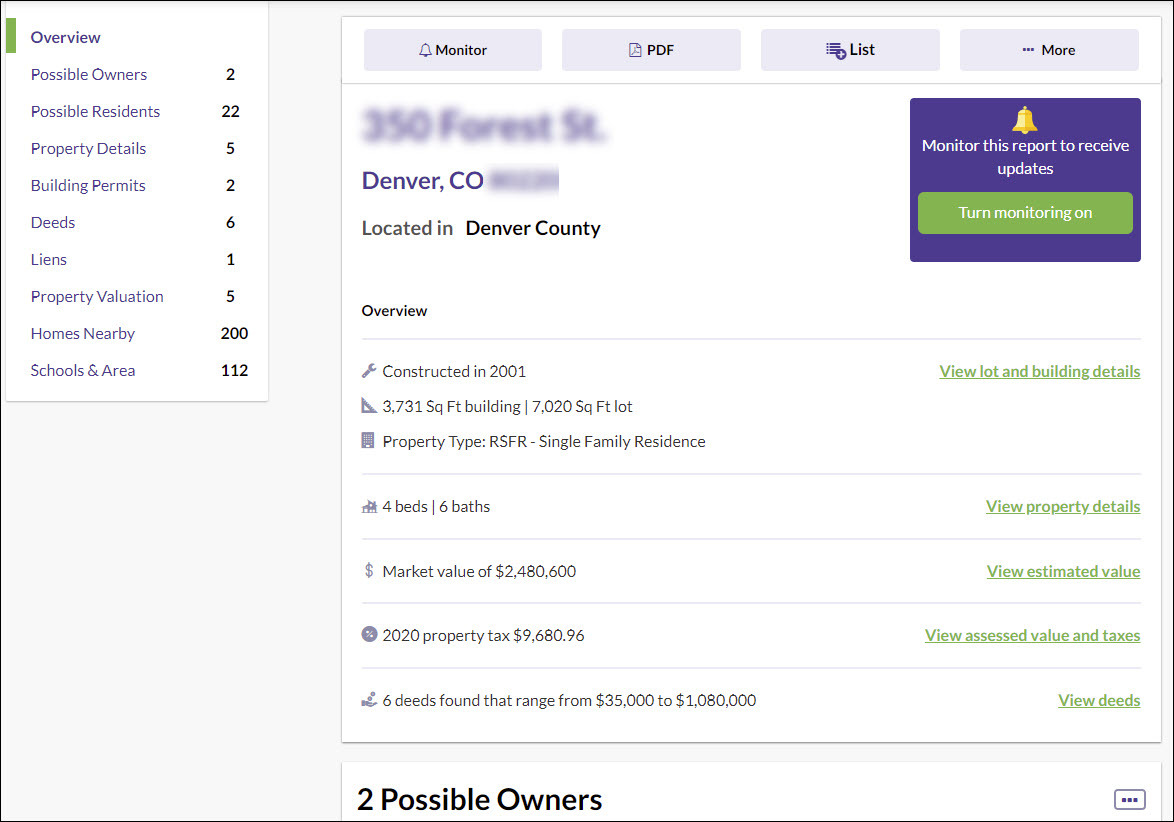
Task: Turn monitoring on for this report
Action: (x=1025, y=213)
